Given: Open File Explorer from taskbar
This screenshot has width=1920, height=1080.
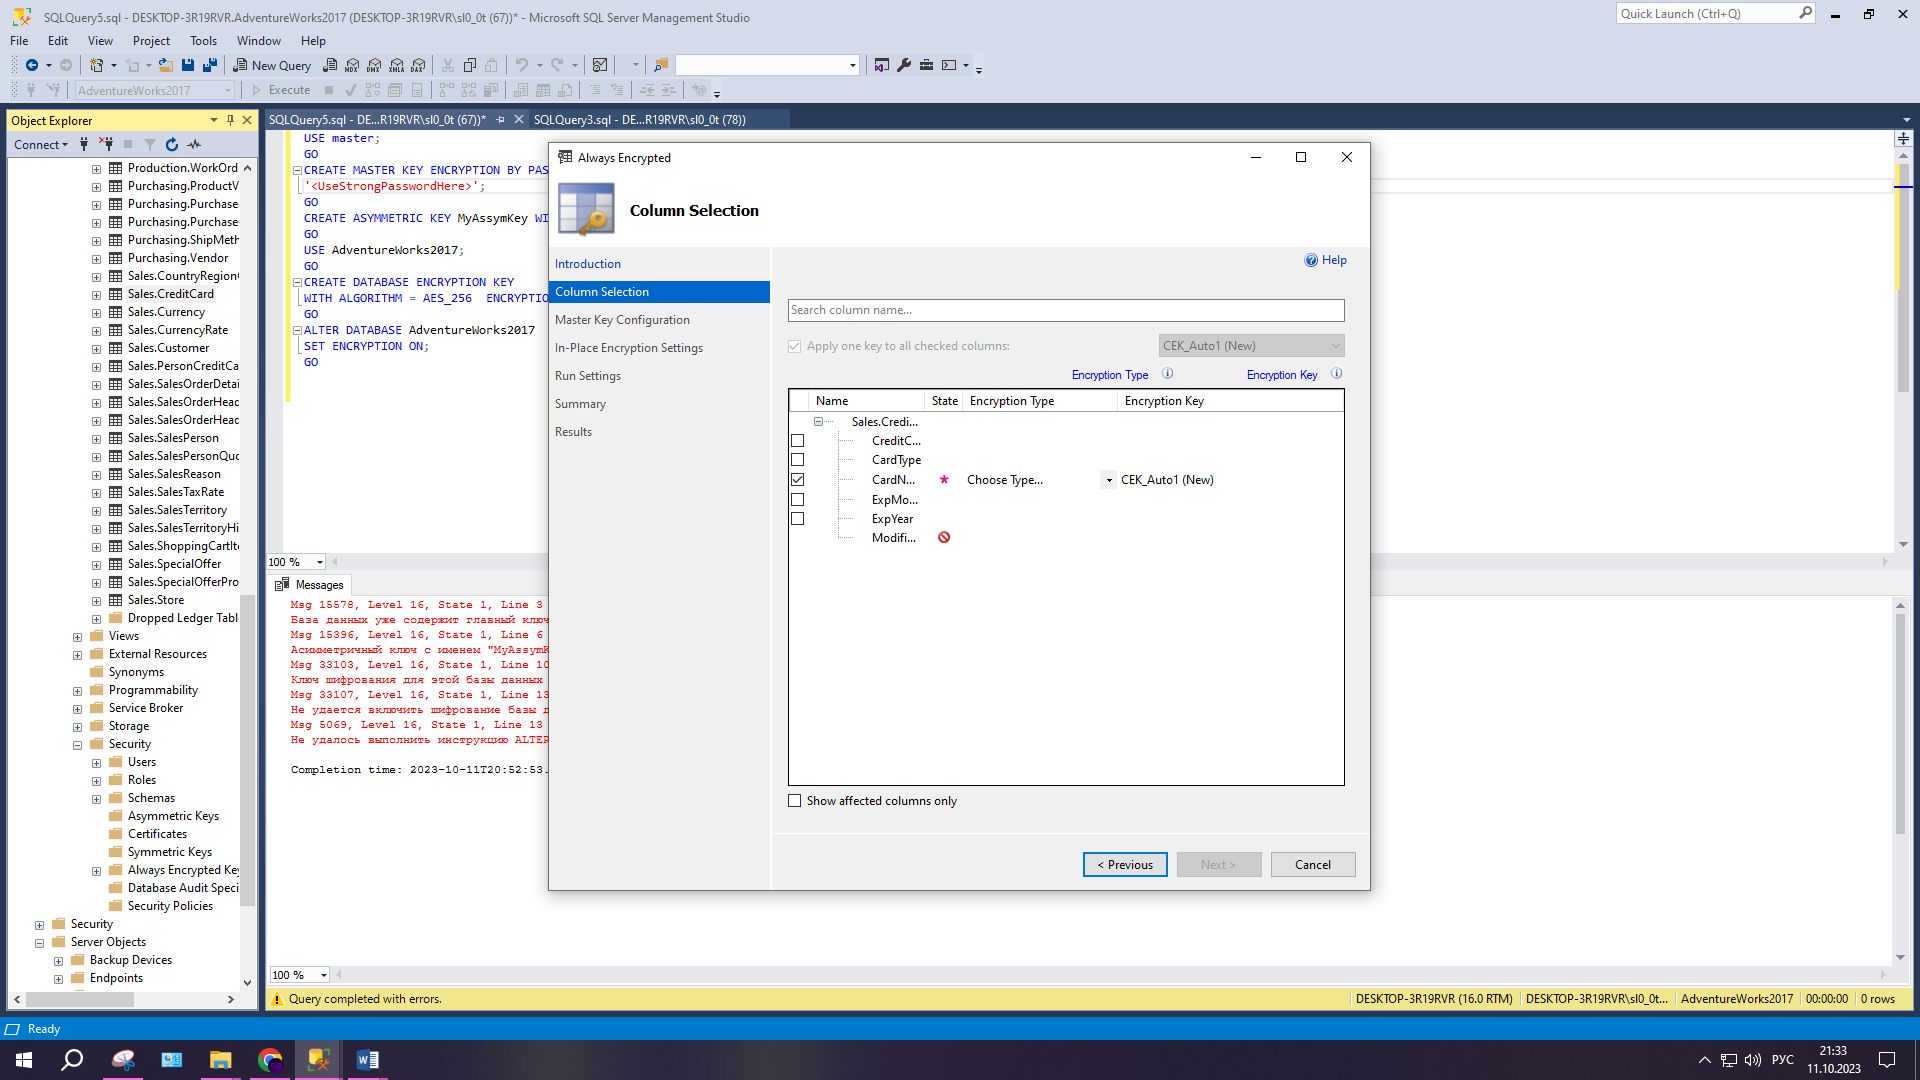Looking at the screenshot, I should point(220,1060).
